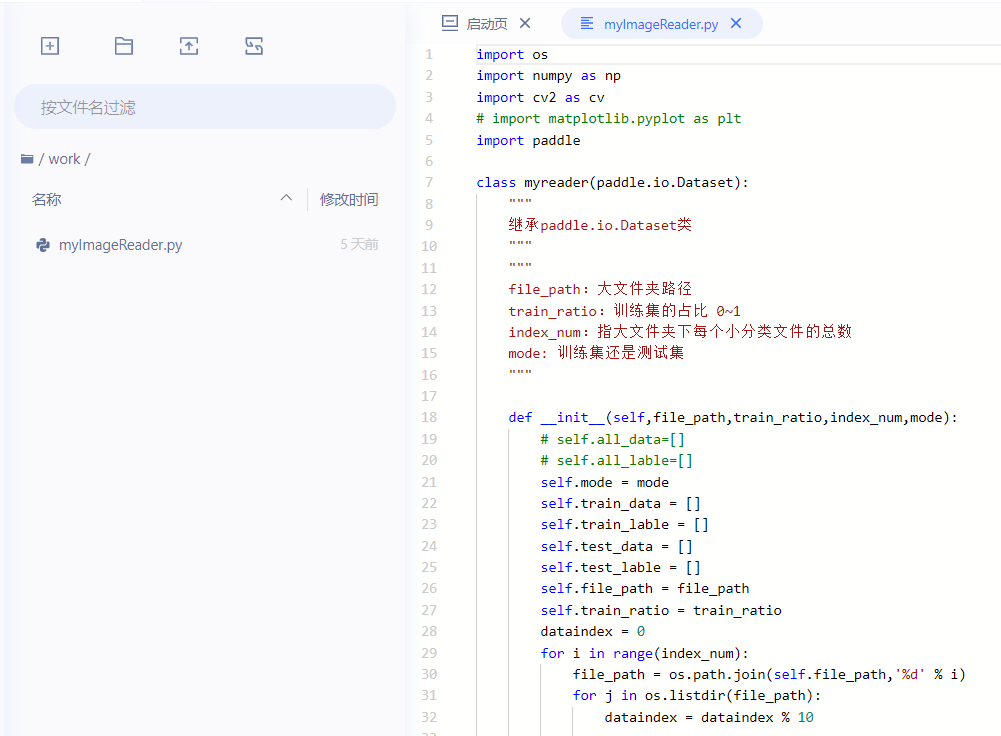This screenshot has width=1001, height=736.
Task: Click 'self.train_lable = []' line
Action: [624, 525]
